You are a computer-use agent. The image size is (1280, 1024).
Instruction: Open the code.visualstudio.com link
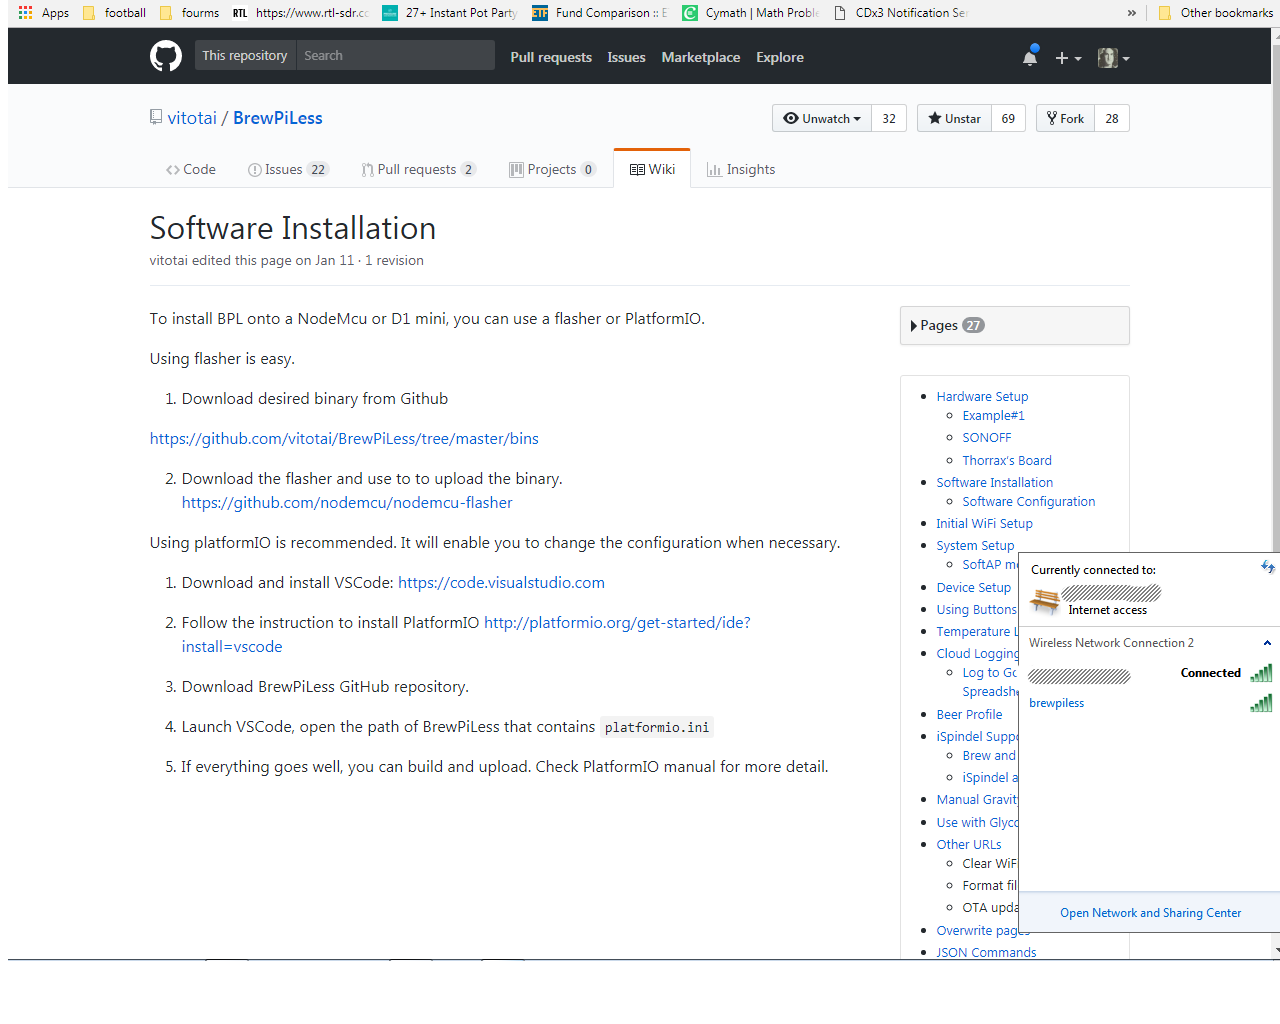pyautogui.click(x=501, y=582)
